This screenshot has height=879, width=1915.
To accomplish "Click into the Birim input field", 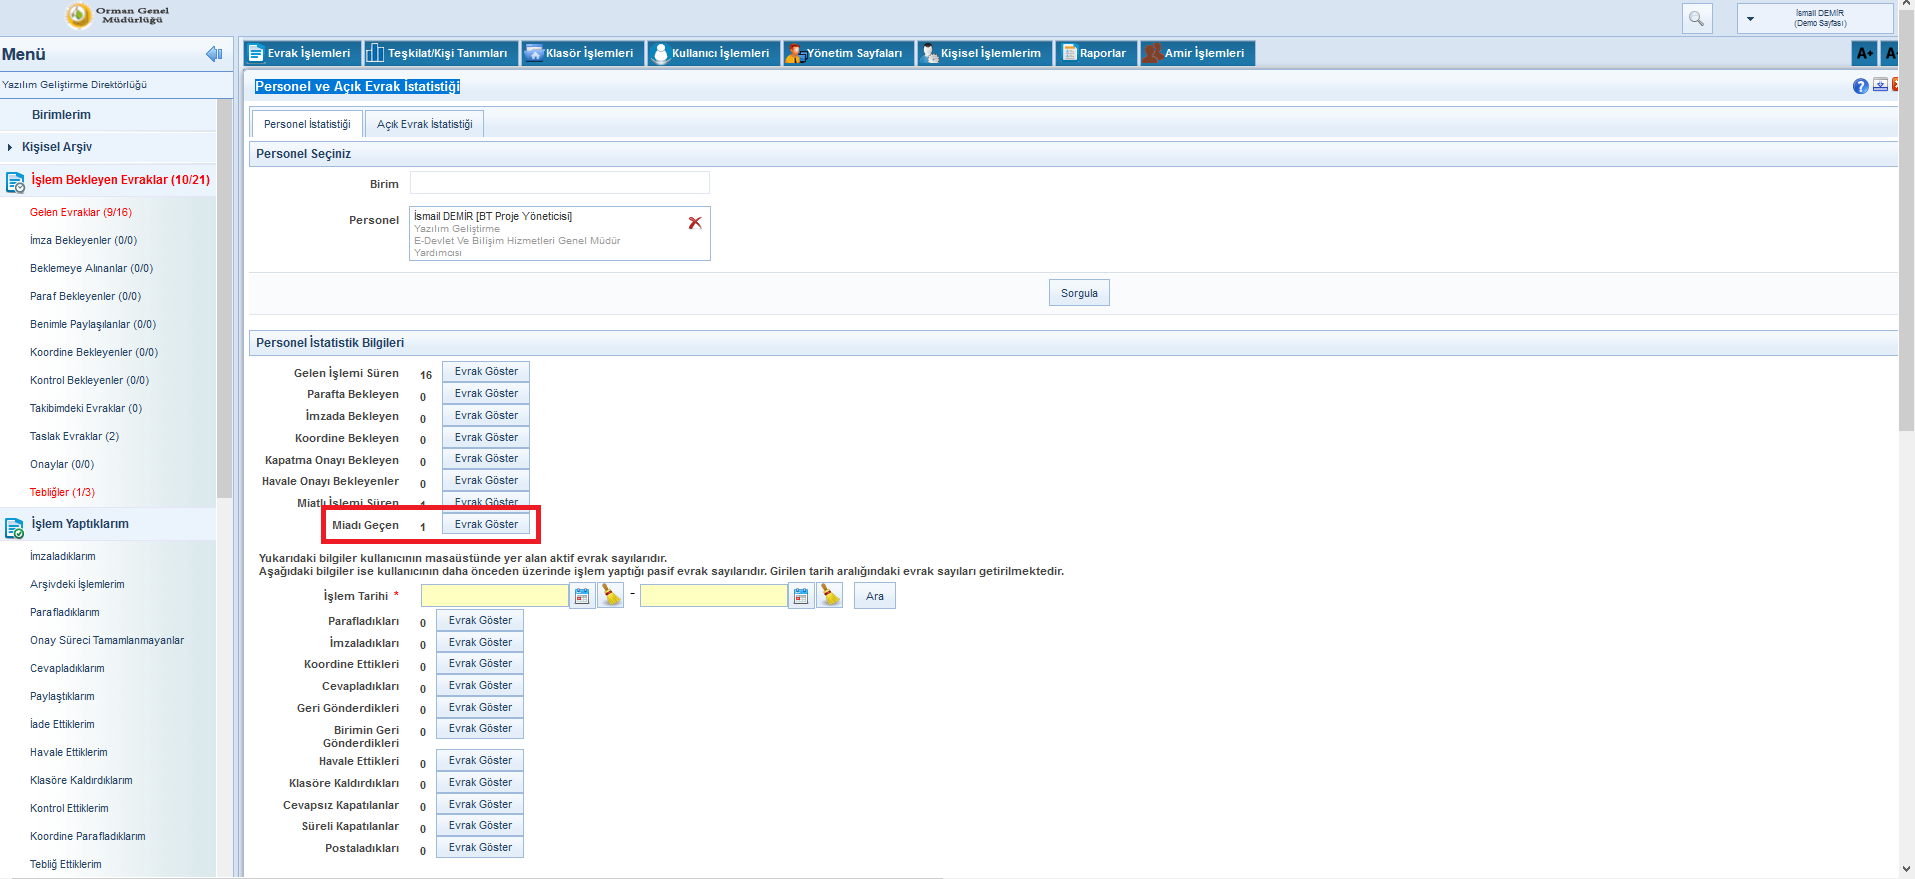I will coord(559,183).
